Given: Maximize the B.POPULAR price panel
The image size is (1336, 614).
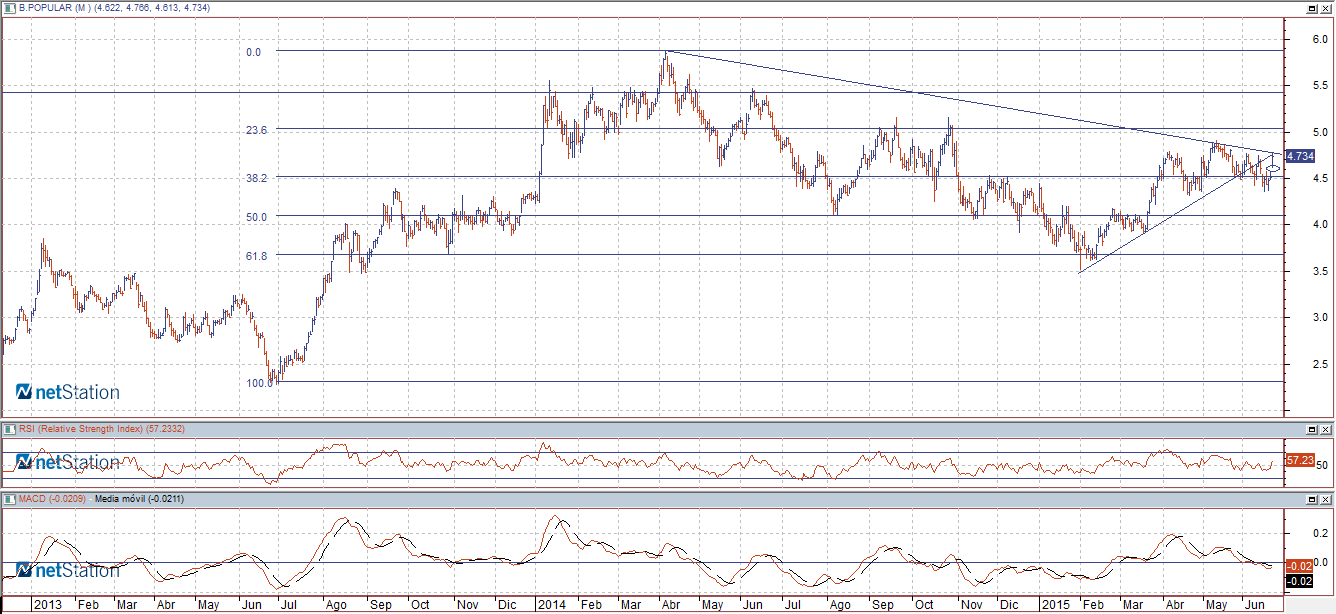Looking at the screenshot, I should coord(1311,8).
